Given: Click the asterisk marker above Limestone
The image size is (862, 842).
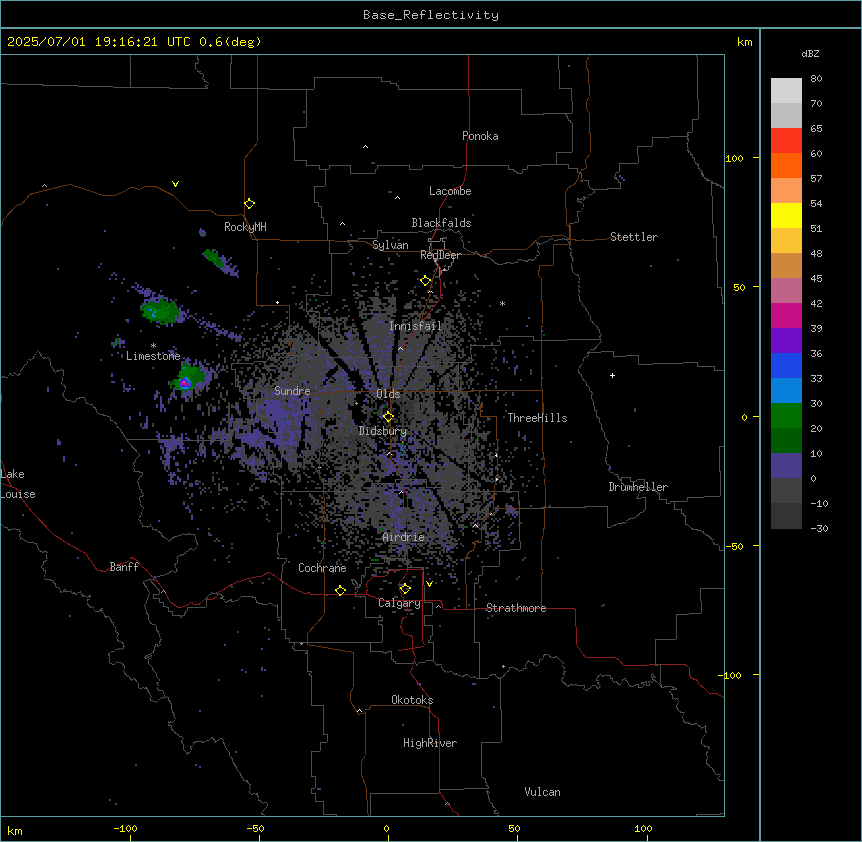Looking at the screenshot, I should click(x=153, y=346).
